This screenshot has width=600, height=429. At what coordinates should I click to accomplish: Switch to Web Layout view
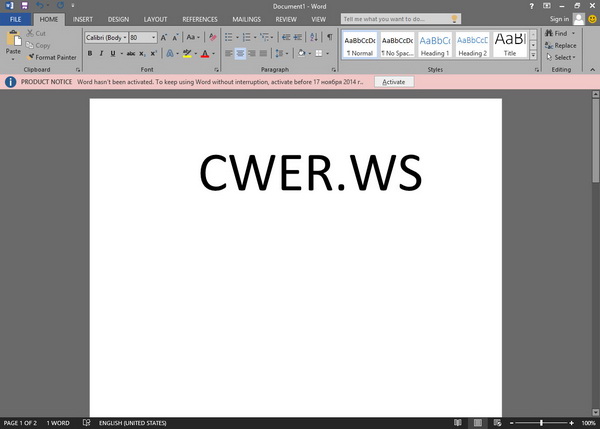click(x=497, y=422)
